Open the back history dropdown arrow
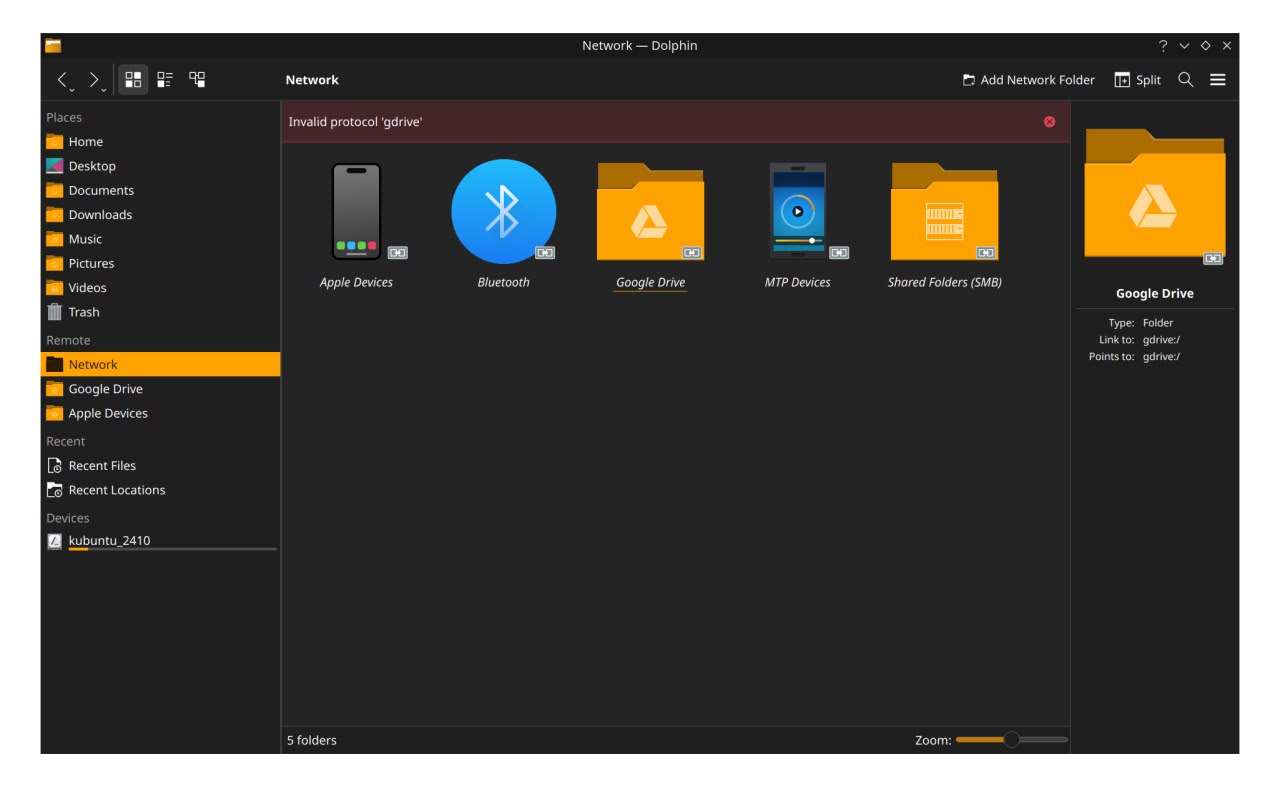The height and width of the screenshot is (802, 1280). 74,89
